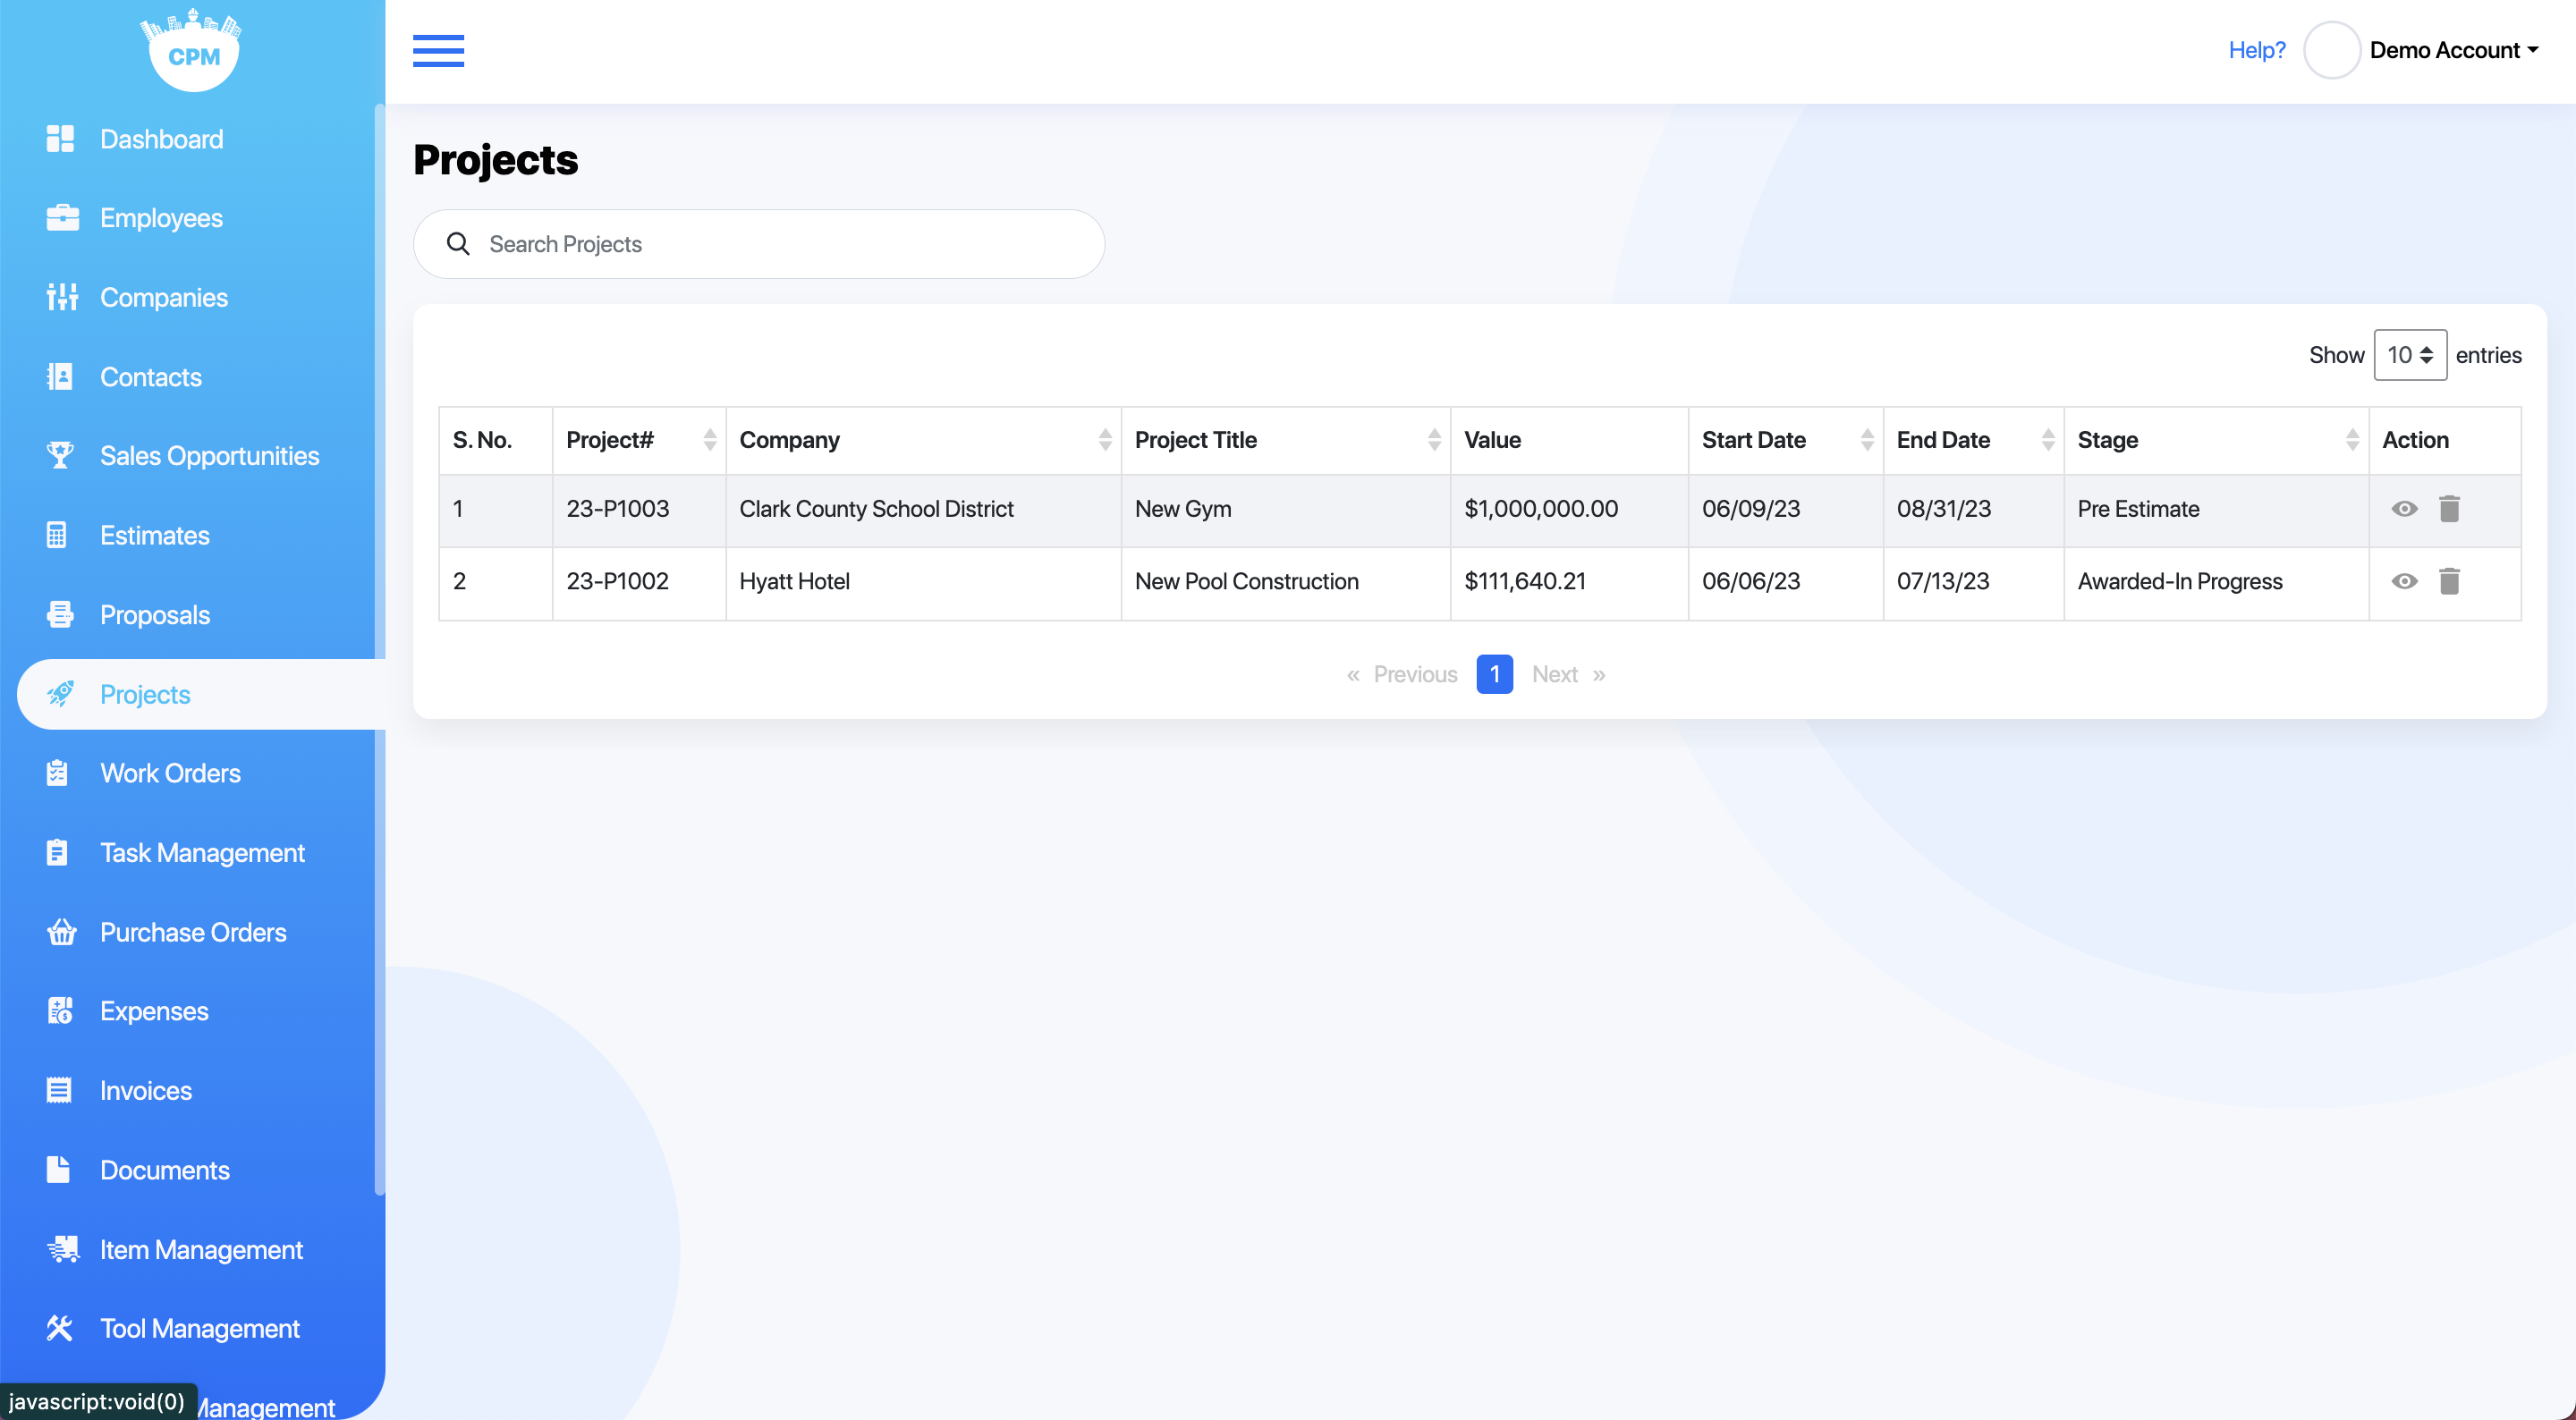Click the Estimates calculator icon
2576x1420 pixels.
pyautogui.click(x=57, y=535)
